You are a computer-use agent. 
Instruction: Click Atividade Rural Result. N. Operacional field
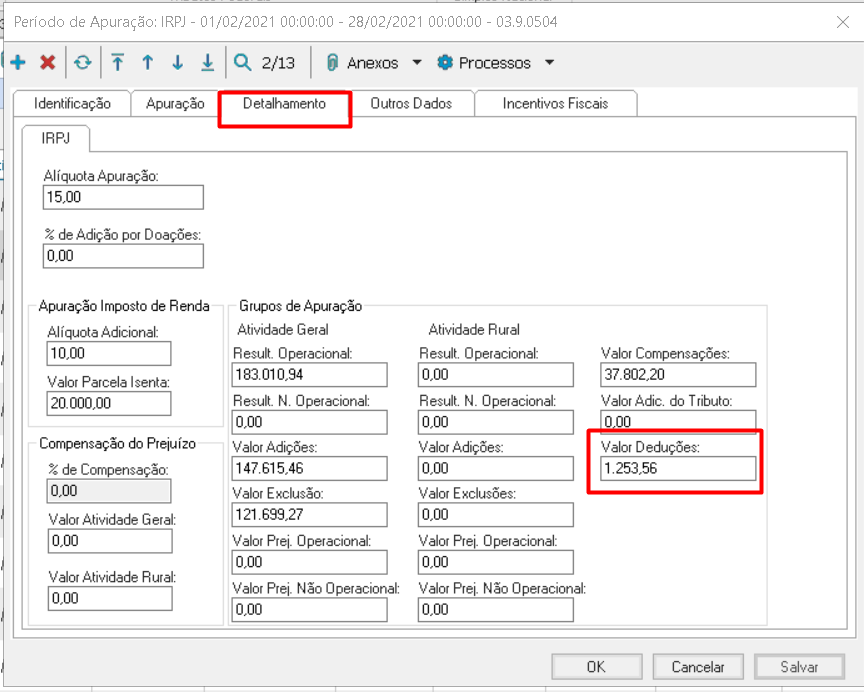[x=496, y=422]
